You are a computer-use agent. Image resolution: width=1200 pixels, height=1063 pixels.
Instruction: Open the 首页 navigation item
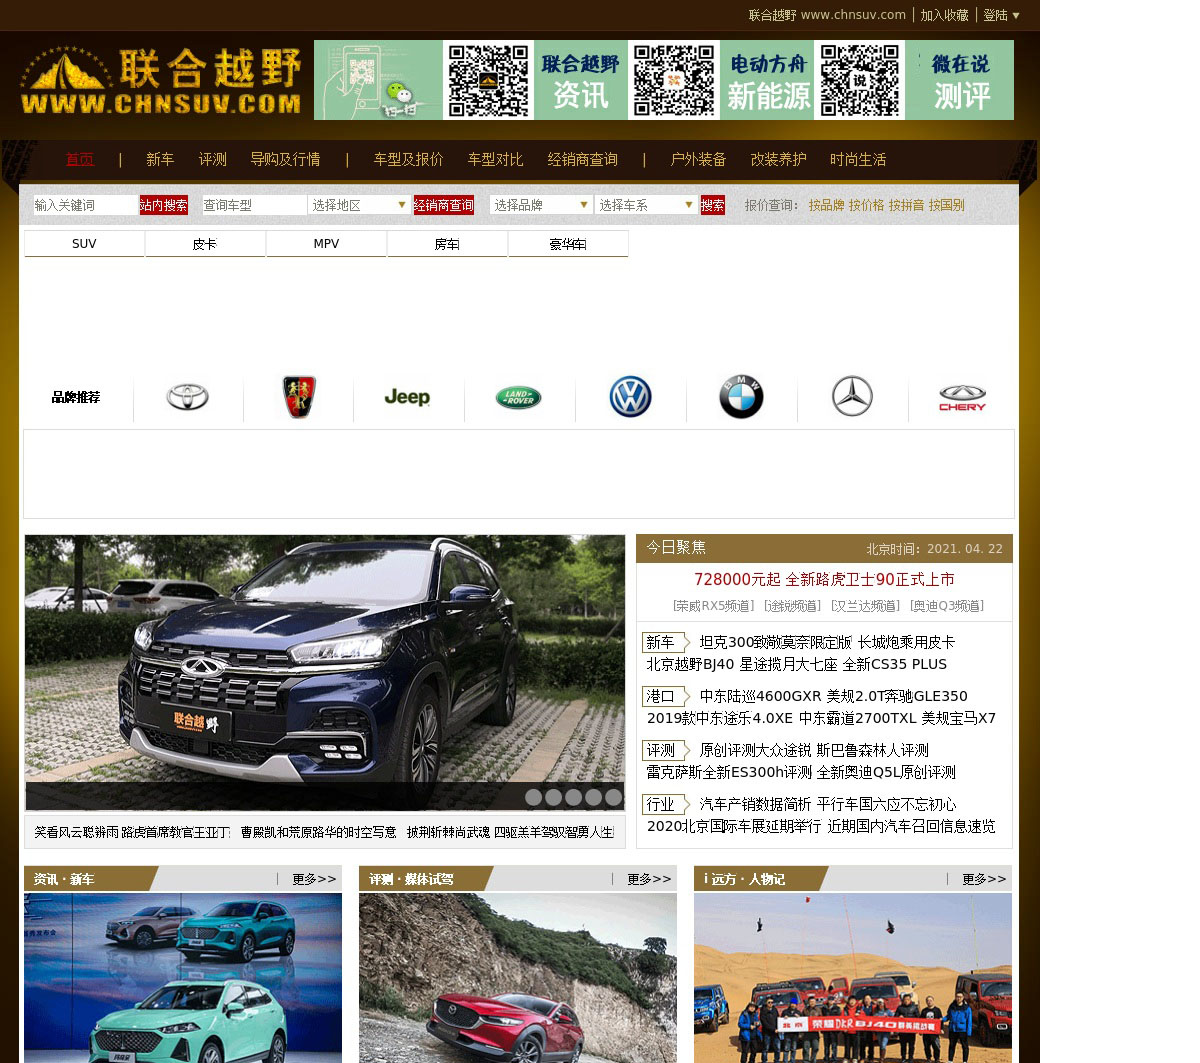(x=80, y=159)
